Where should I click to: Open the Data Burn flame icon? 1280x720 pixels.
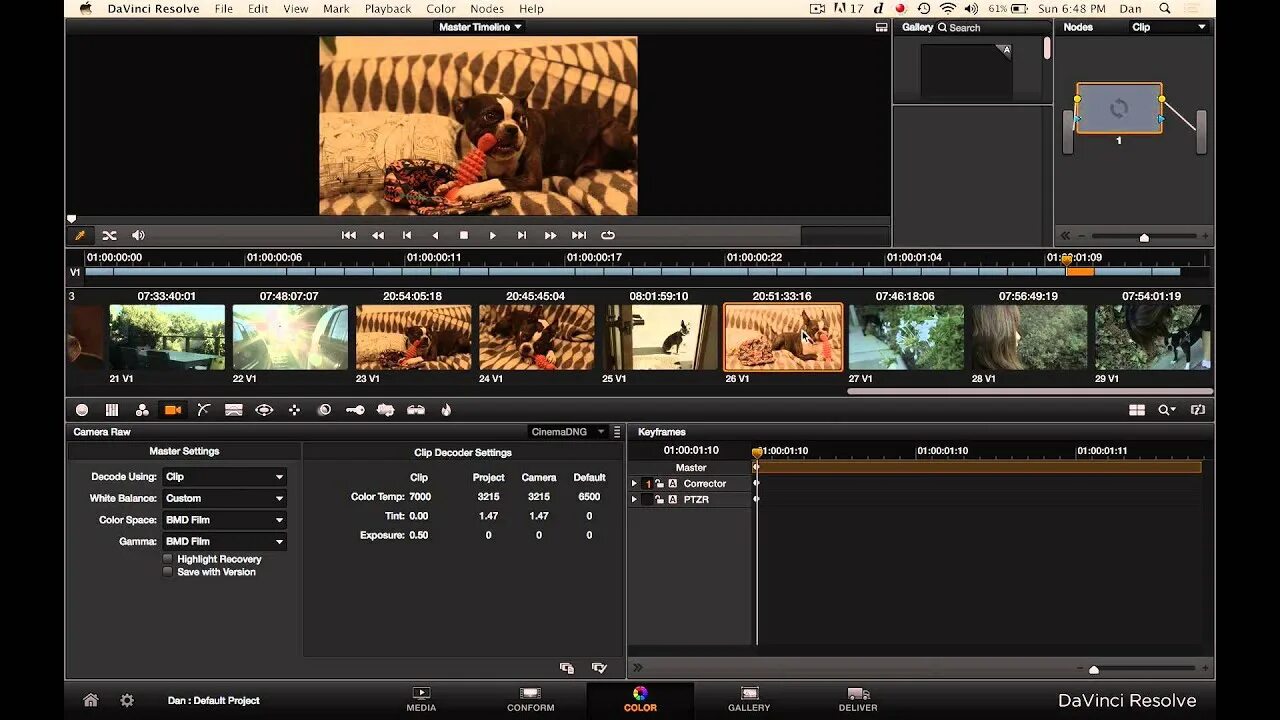[446, 410]
